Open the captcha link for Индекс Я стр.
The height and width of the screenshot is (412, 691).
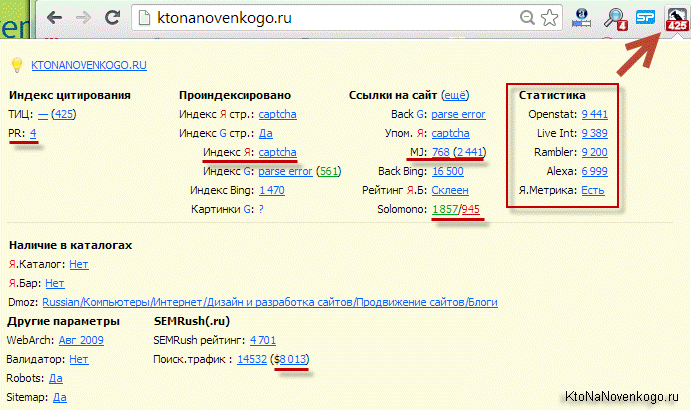point(277,115)
